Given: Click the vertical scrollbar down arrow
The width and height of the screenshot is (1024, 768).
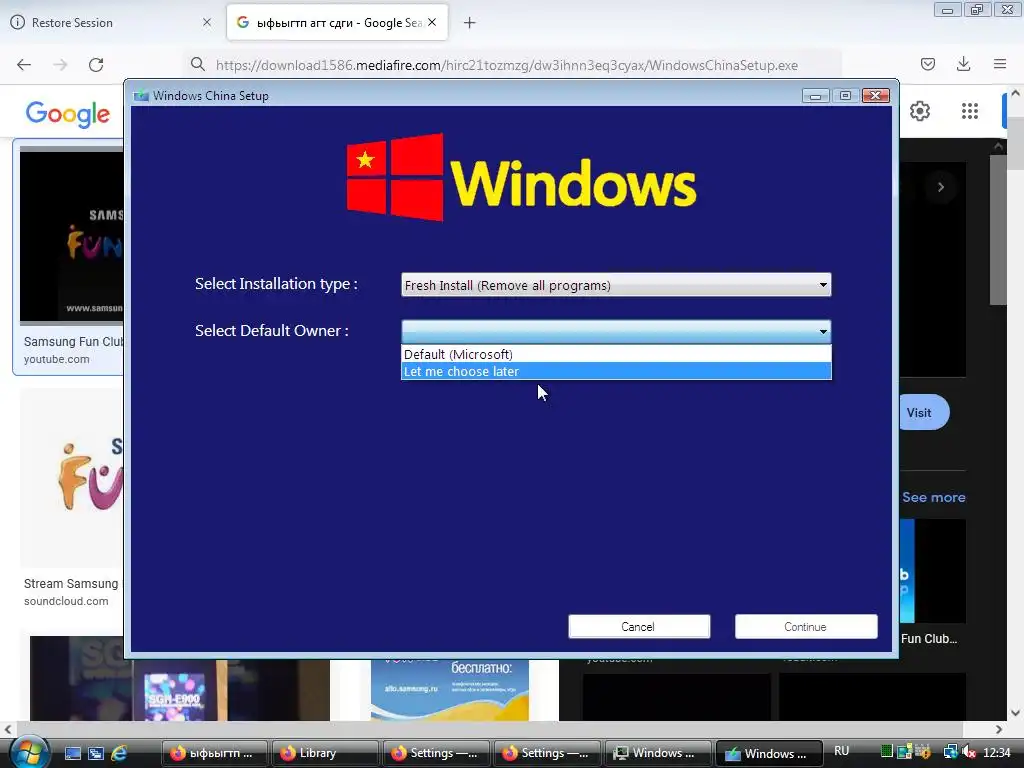Looking at the screenshot, I should pyautogui.click(x=1016, y=712).
